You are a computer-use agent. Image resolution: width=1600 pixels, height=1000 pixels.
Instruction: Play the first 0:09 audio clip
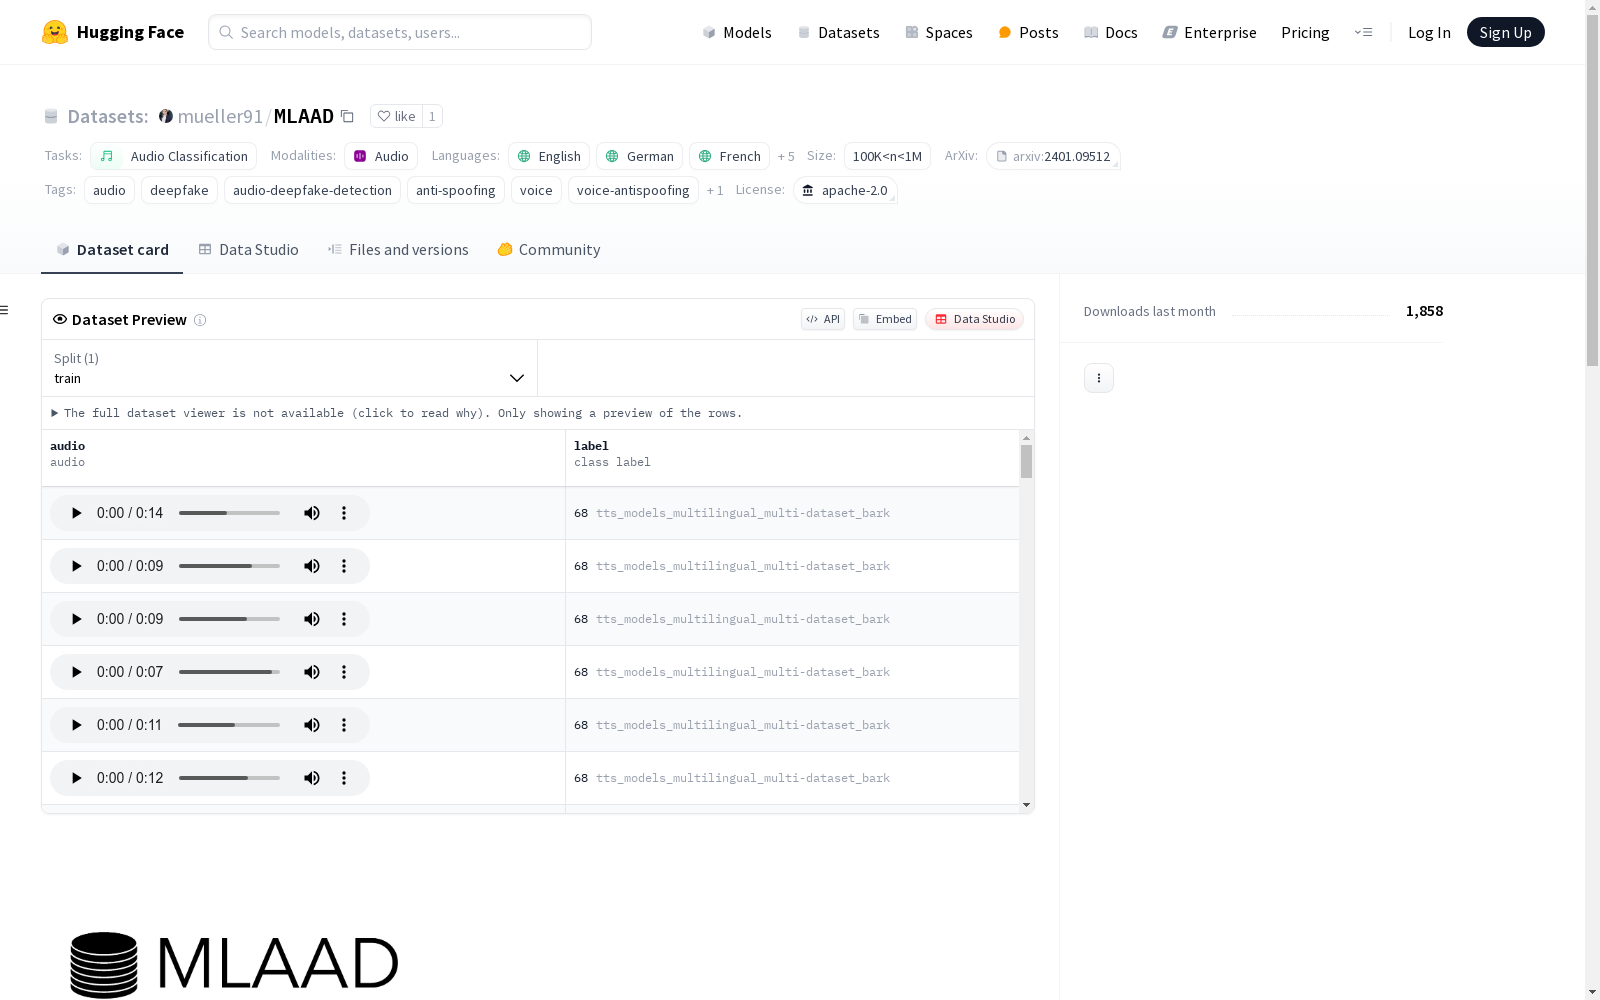click(x=76, y=566)
